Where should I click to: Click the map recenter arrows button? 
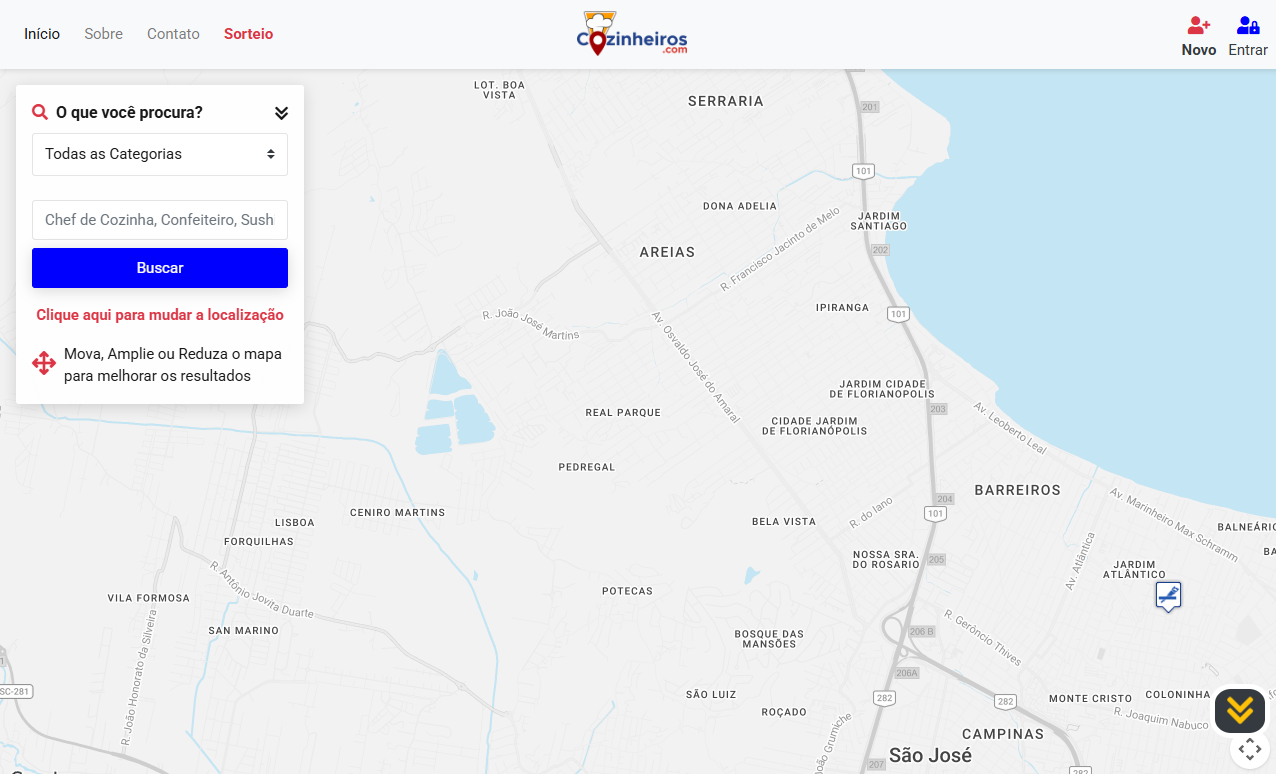(x=1249, y=748)
